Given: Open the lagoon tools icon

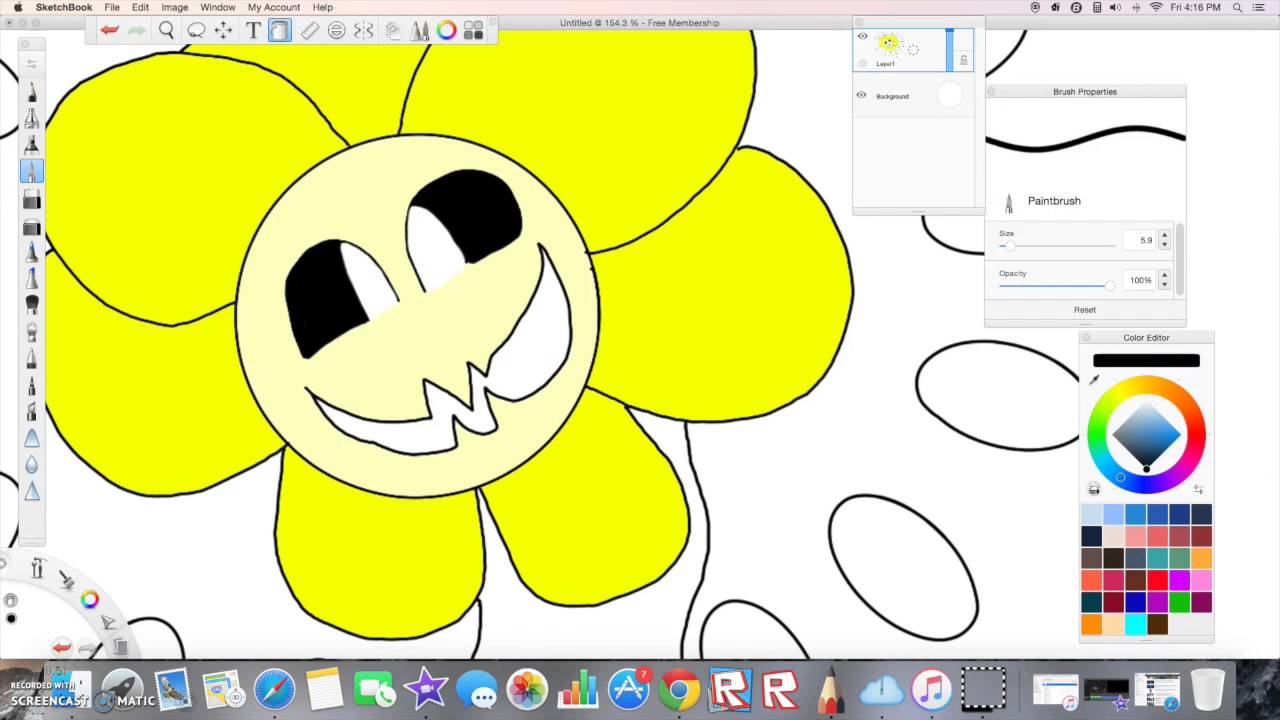Looking at the screenshot, I should 37,568.
